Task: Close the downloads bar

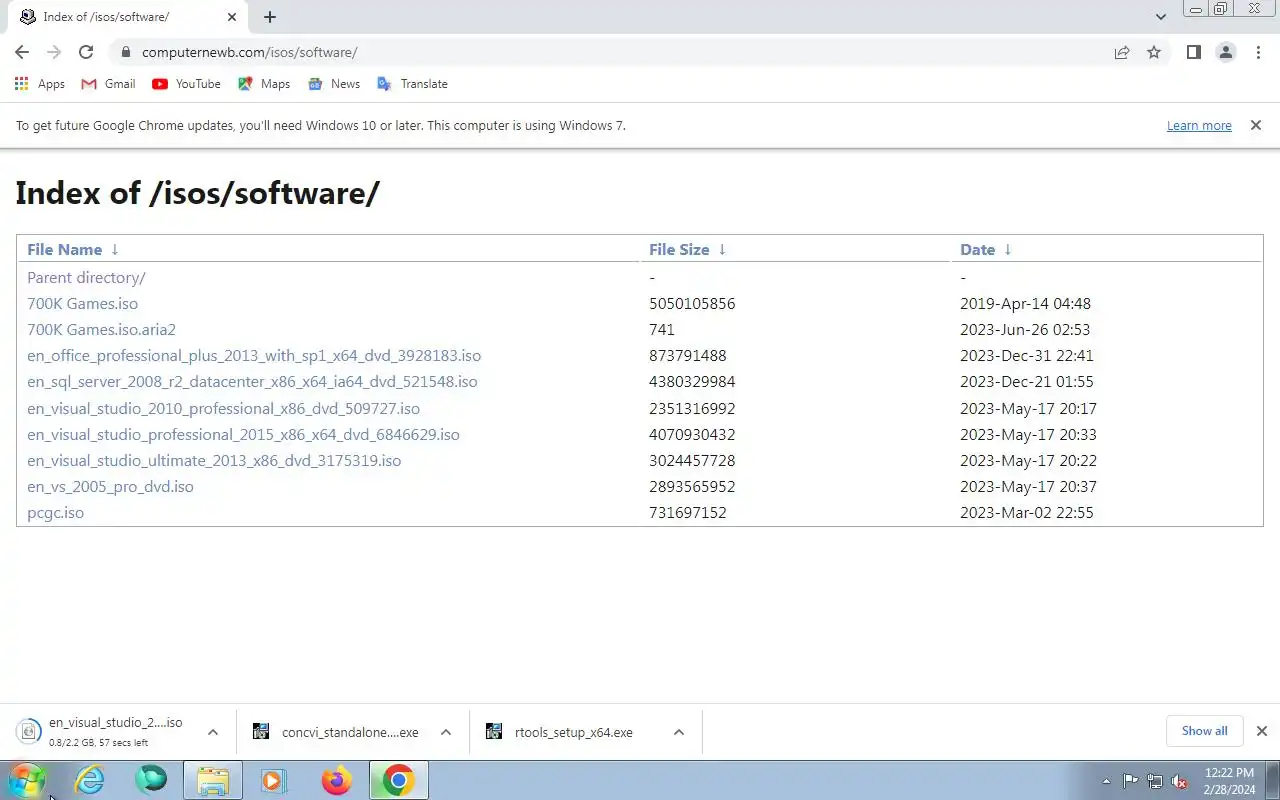Action: click(1262, 731)
